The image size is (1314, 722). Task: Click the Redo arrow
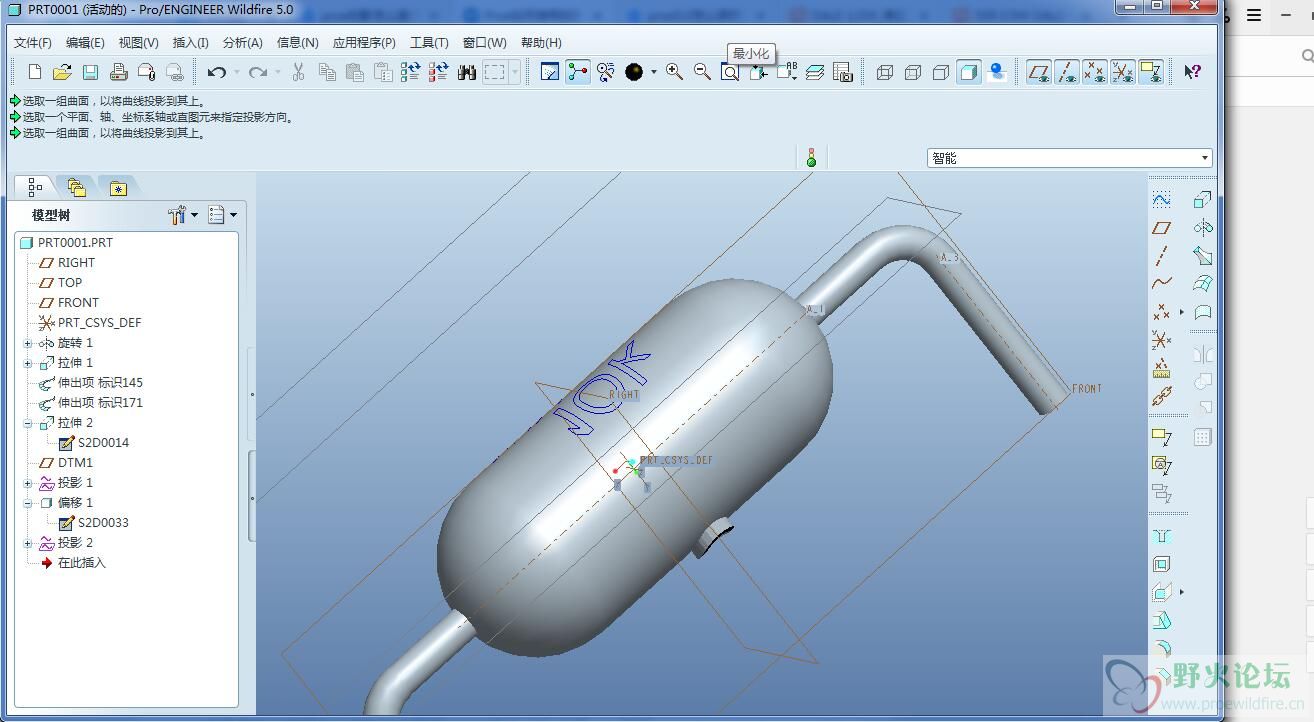[x=258, y=72]
